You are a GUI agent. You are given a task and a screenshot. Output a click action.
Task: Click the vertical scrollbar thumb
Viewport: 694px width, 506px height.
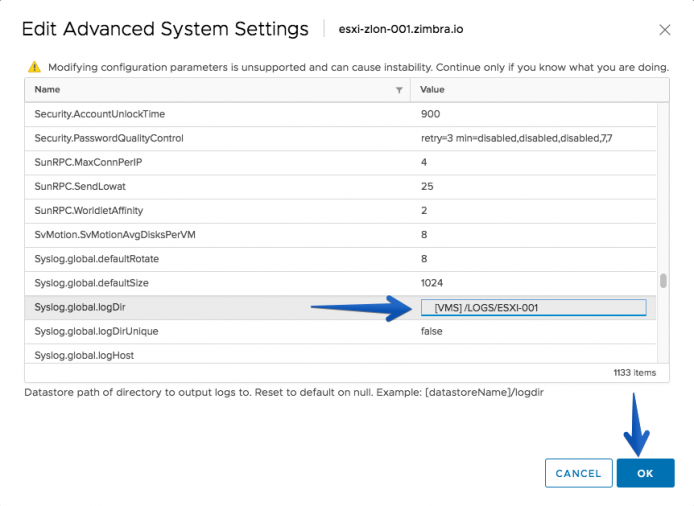pos(663,281)
